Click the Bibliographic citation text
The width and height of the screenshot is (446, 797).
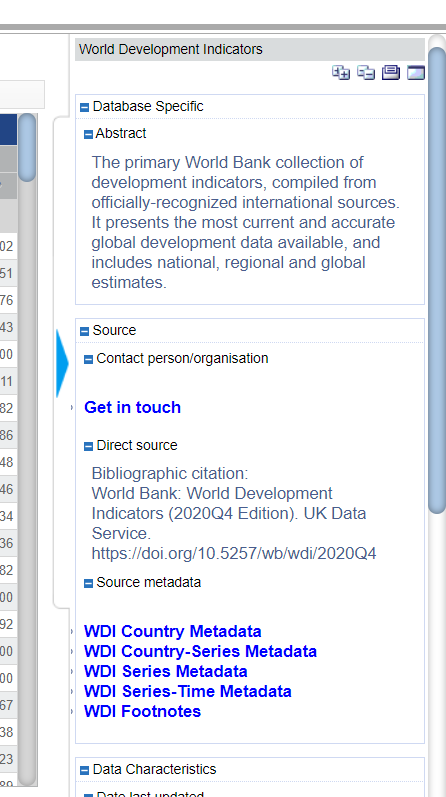pos(170,473)
